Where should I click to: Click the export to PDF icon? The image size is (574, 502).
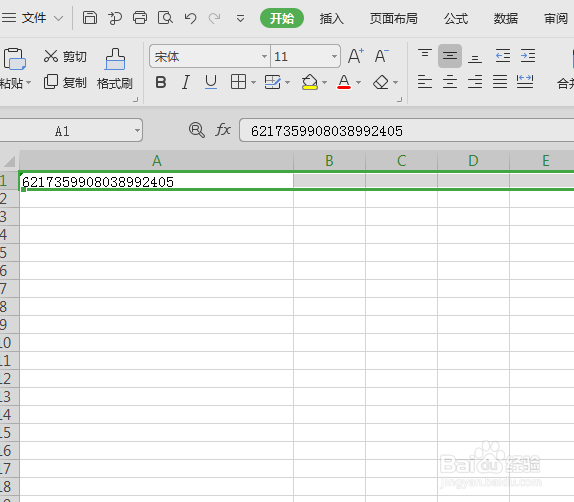click(x=115, y=18)
